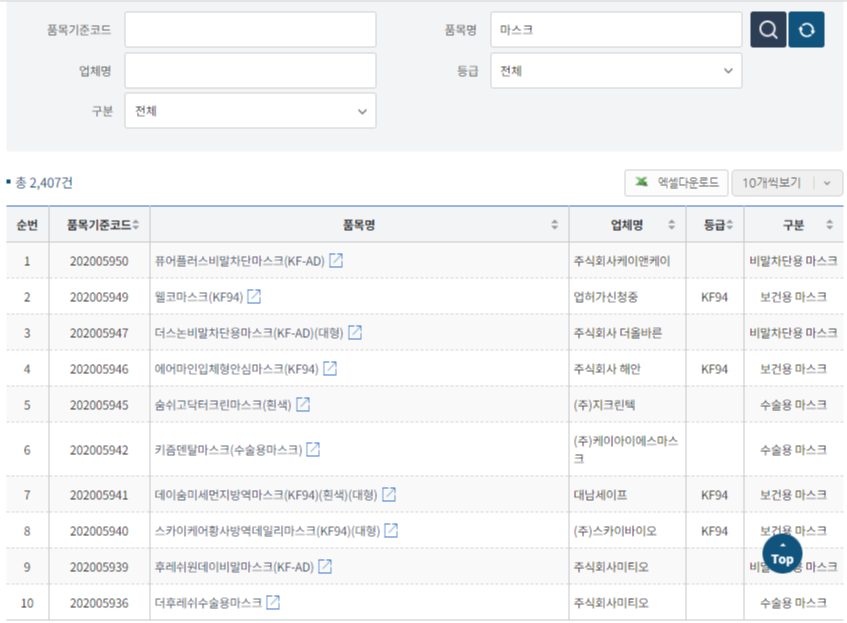Click code 202005945 cell
Screen dimensions: 847x623
99,405
